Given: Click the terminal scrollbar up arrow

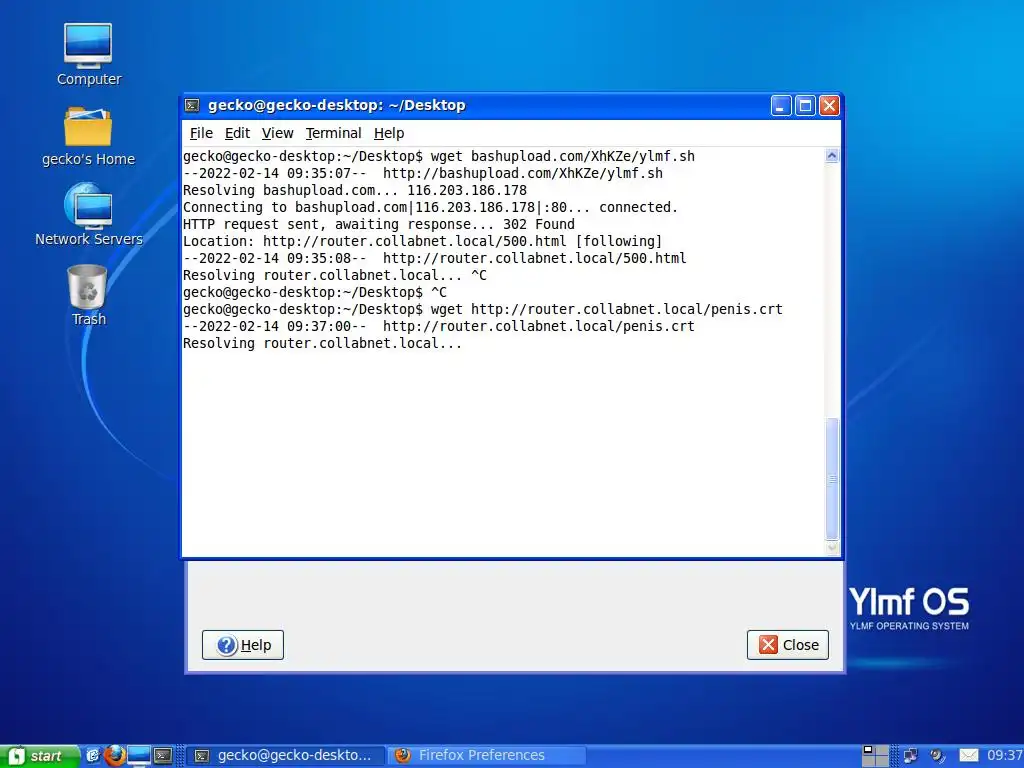Looking at the screenshot, I should (832, 155).
